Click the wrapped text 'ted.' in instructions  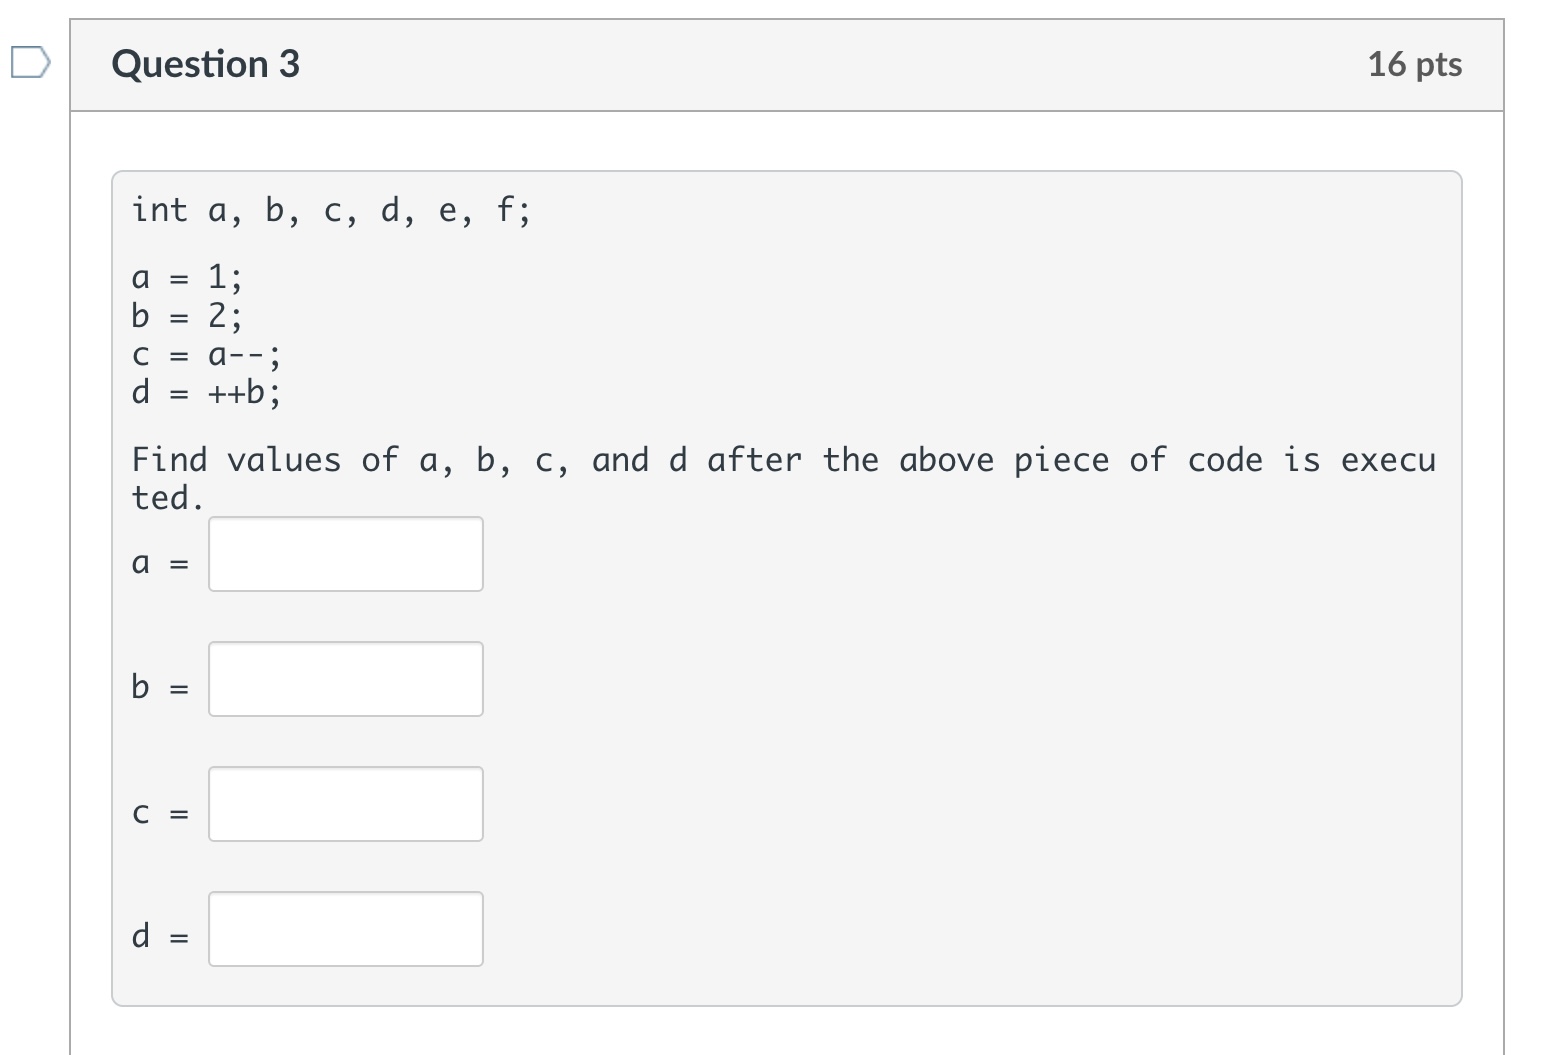pyautogui.click(x=167, y=498)
